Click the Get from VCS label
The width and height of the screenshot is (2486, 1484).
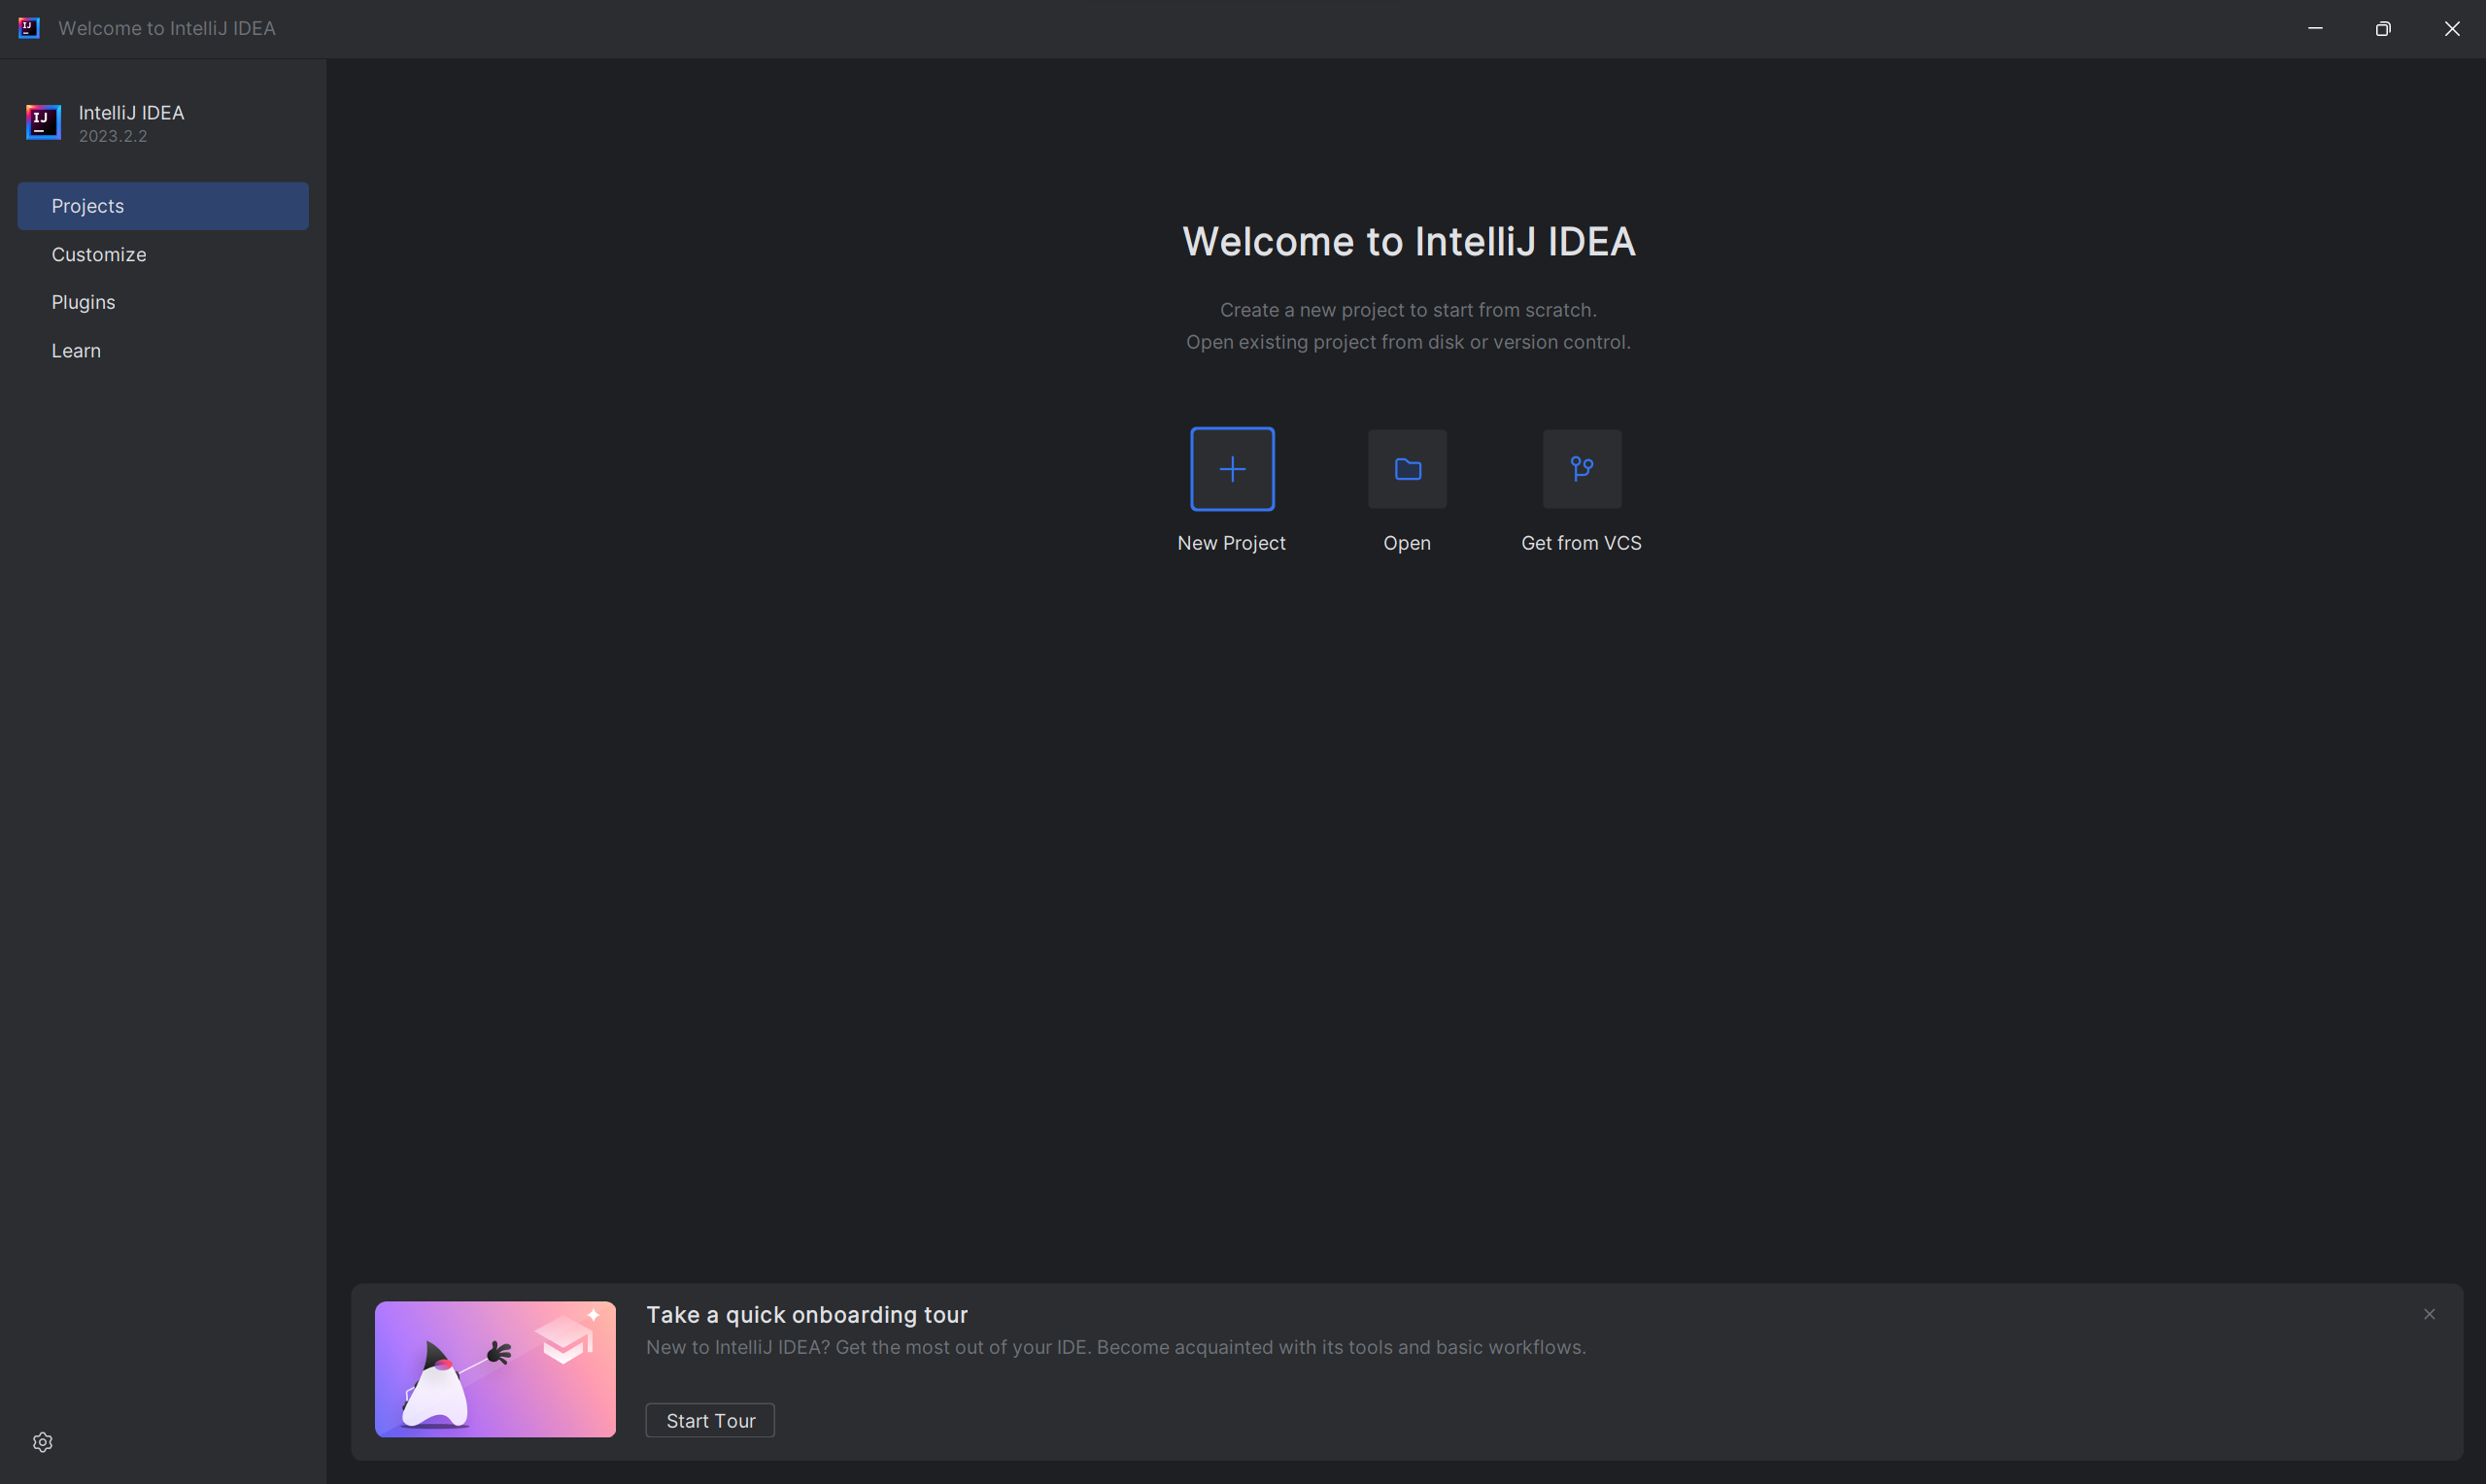(1581, 543)
